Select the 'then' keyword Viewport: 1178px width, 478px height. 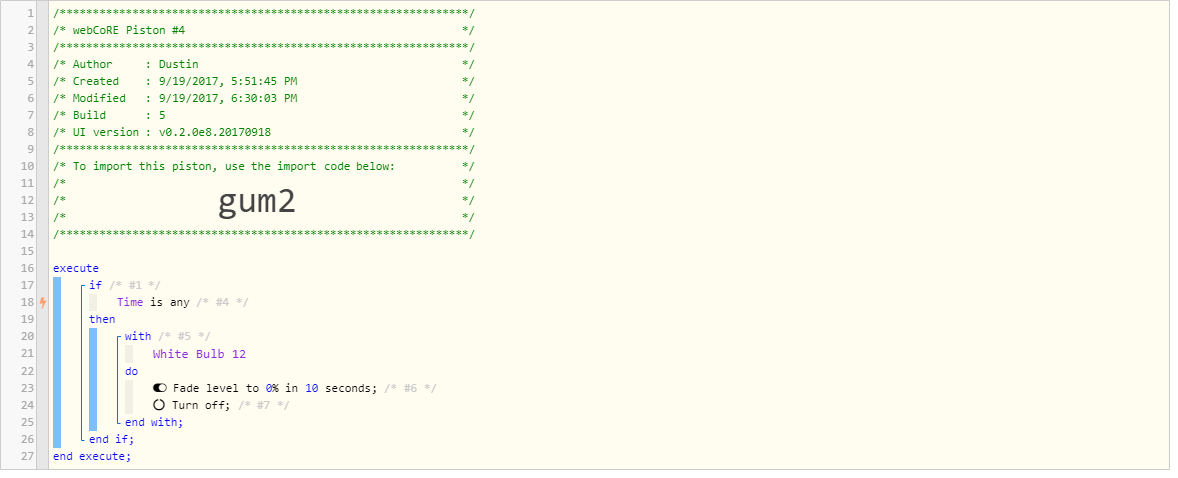tap(102, 319)
